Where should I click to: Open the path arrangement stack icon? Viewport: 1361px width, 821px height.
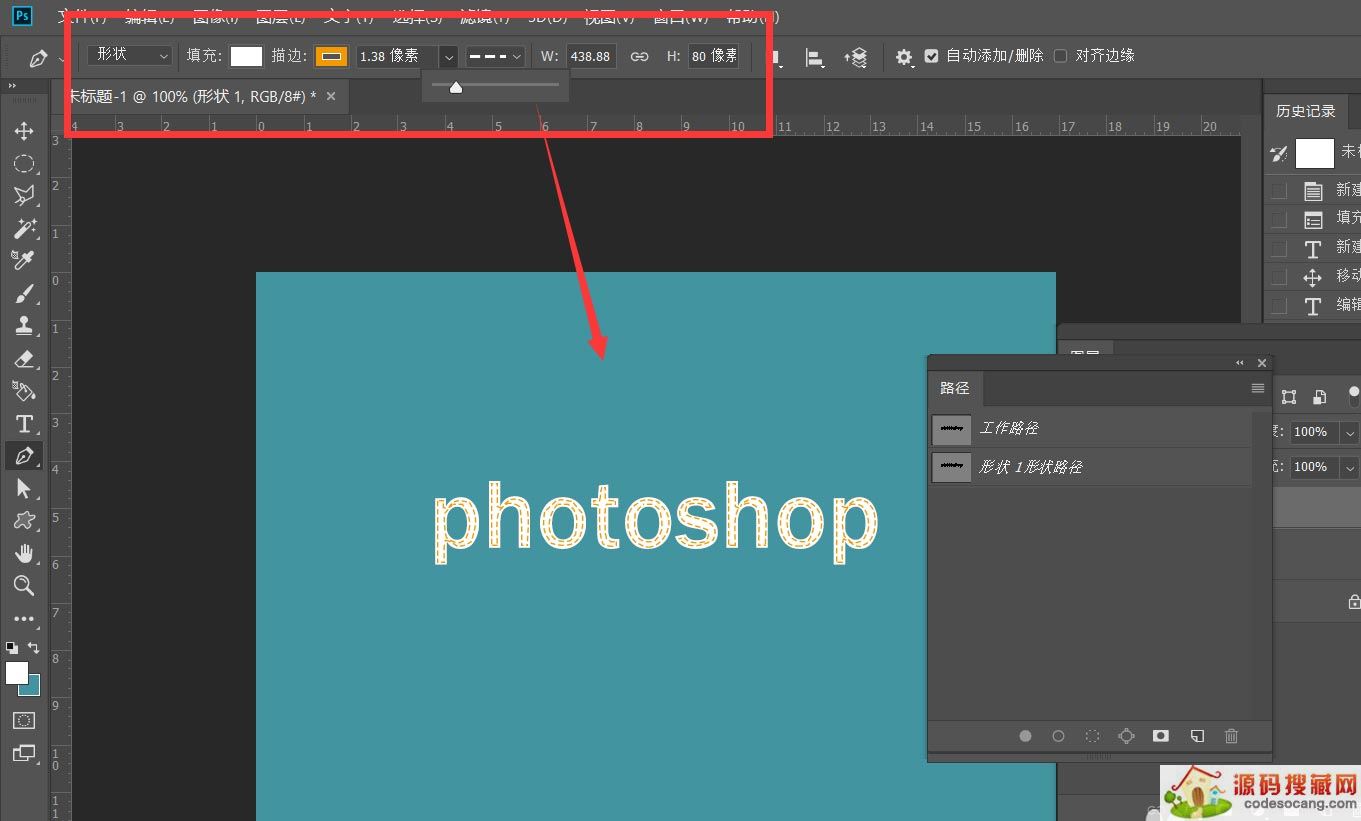[855, 58]
